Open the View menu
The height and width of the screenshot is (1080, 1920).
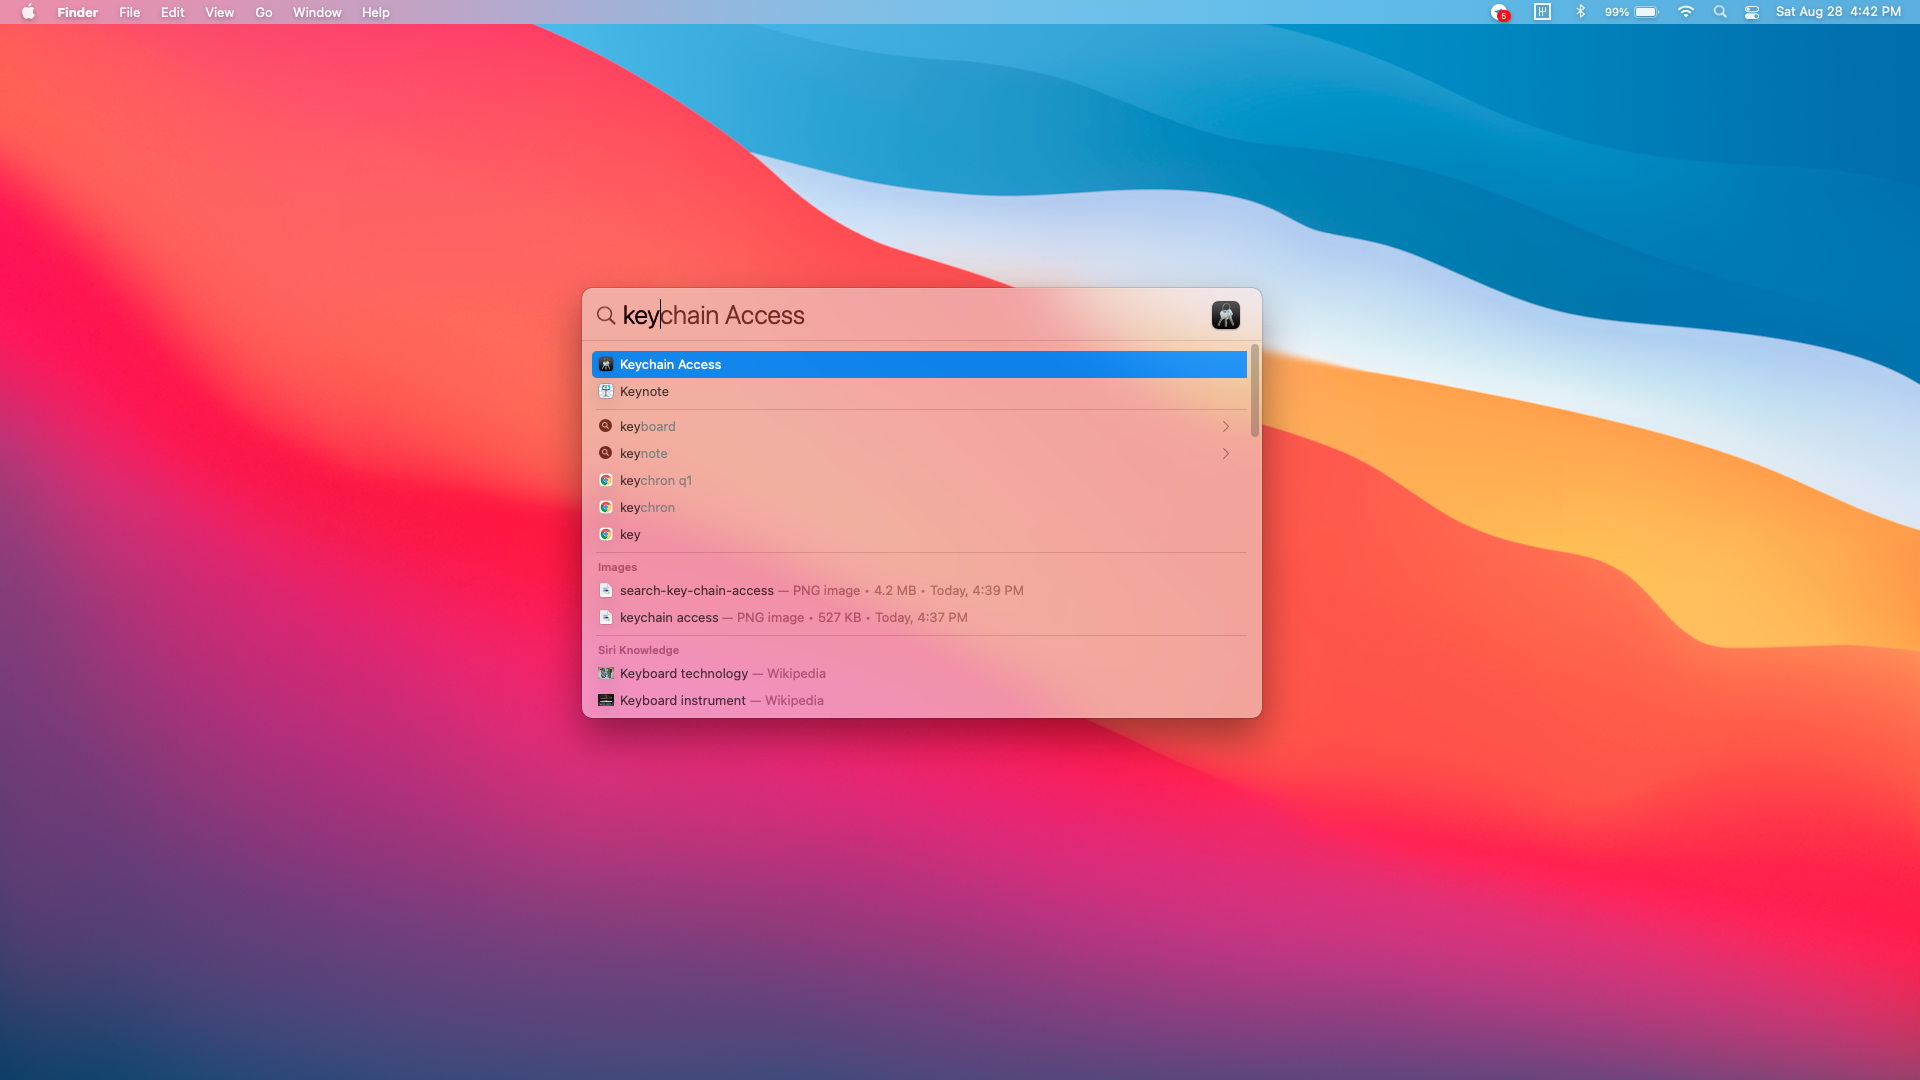[x=219, y=12]
